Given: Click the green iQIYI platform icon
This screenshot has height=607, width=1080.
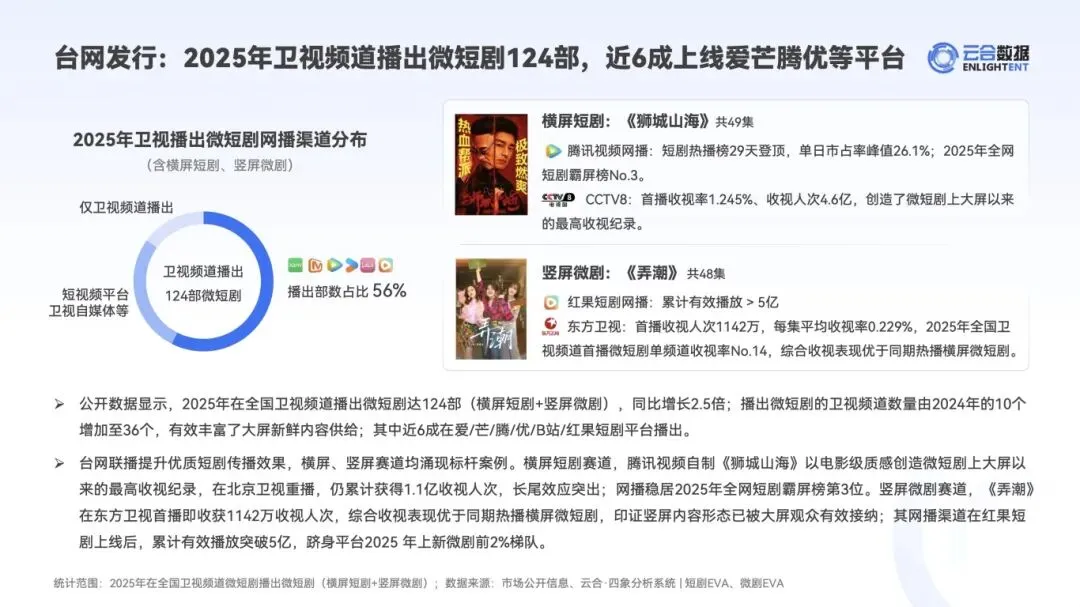Looking at the screenshot, I should [x=295, y=265].
